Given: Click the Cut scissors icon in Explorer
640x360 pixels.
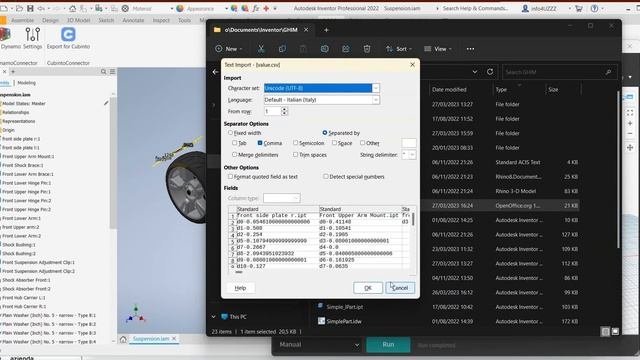Looking at the screenshot, I should [x=261, y=49].
